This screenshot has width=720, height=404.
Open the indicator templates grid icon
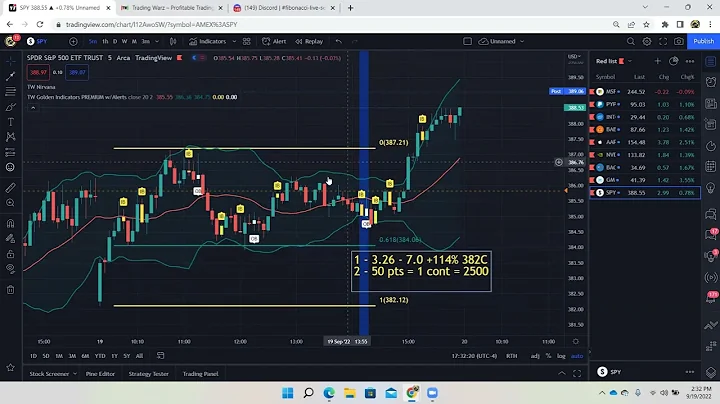click(x=247, y=41)
